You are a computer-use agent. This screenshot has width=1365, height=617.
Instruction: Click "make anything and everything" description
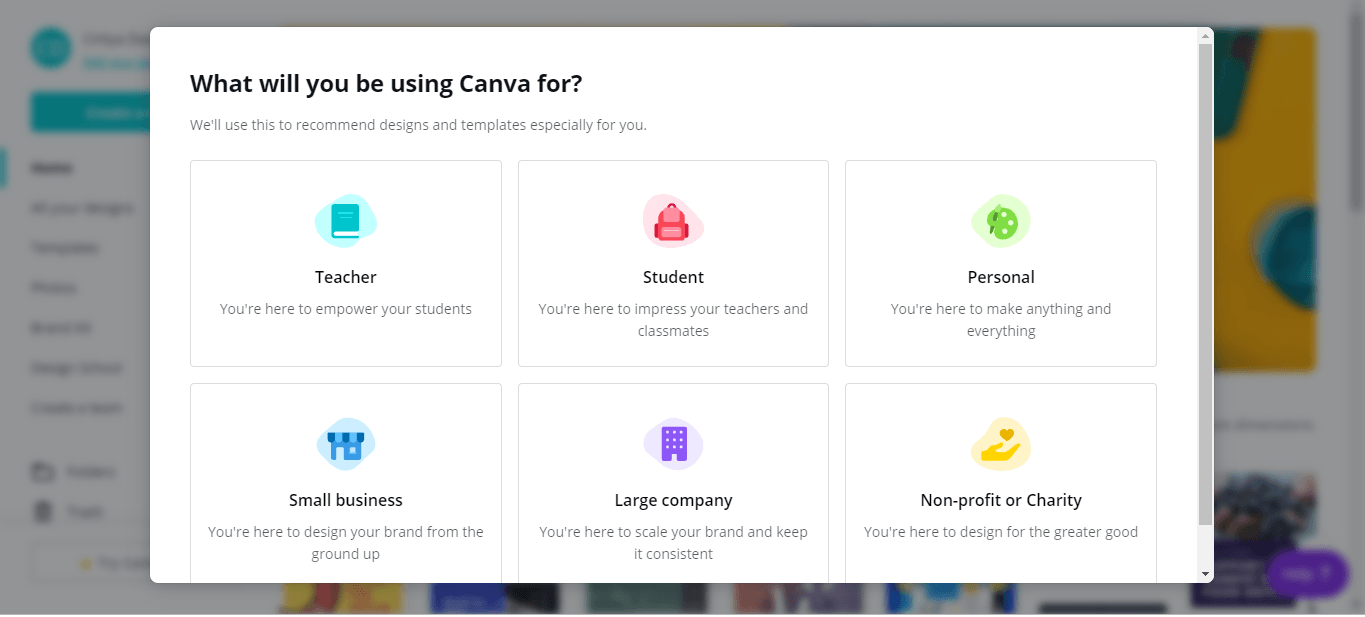pos(1000,320)
